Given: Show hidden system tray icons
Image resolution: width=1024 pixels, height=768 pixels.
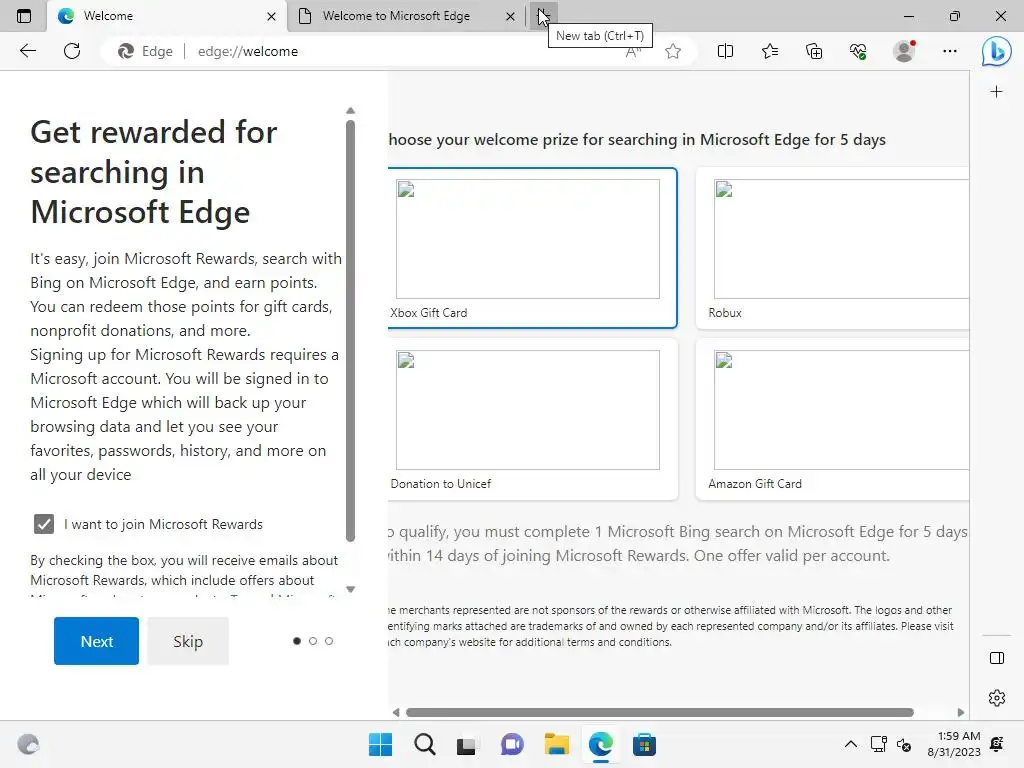Looking at the screenshot, I should pos(850,744).
